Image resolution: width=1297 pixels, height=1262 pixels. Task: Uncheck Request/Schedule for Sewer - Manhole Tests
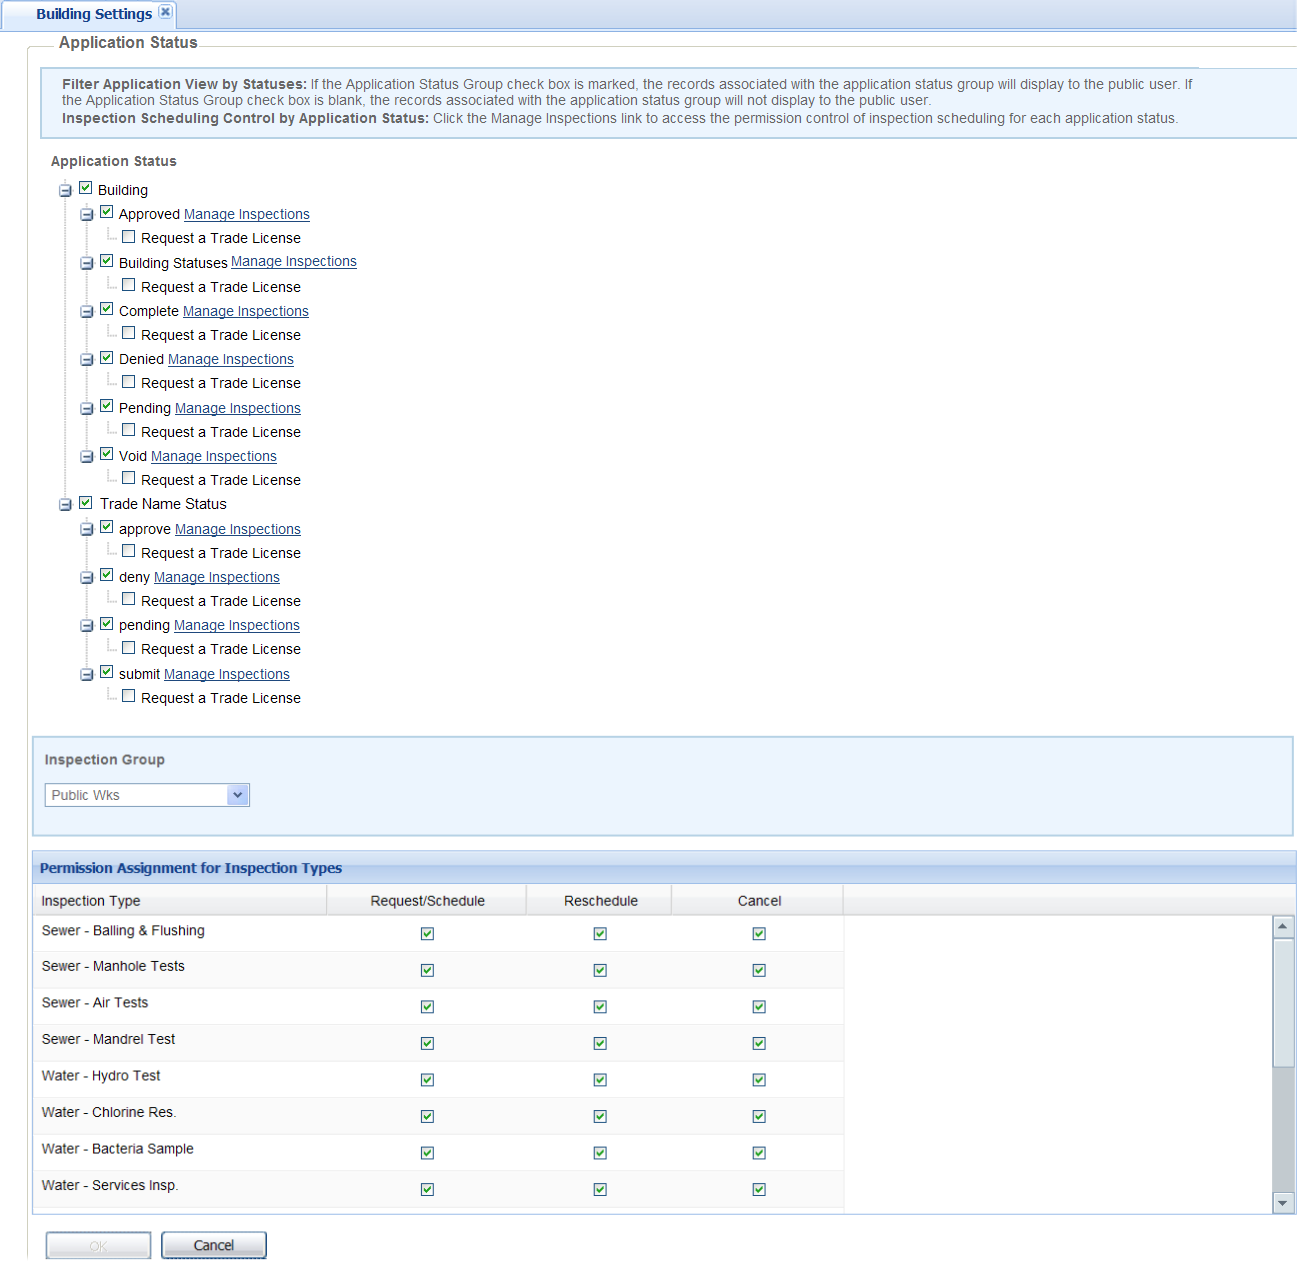click(427, 970)
